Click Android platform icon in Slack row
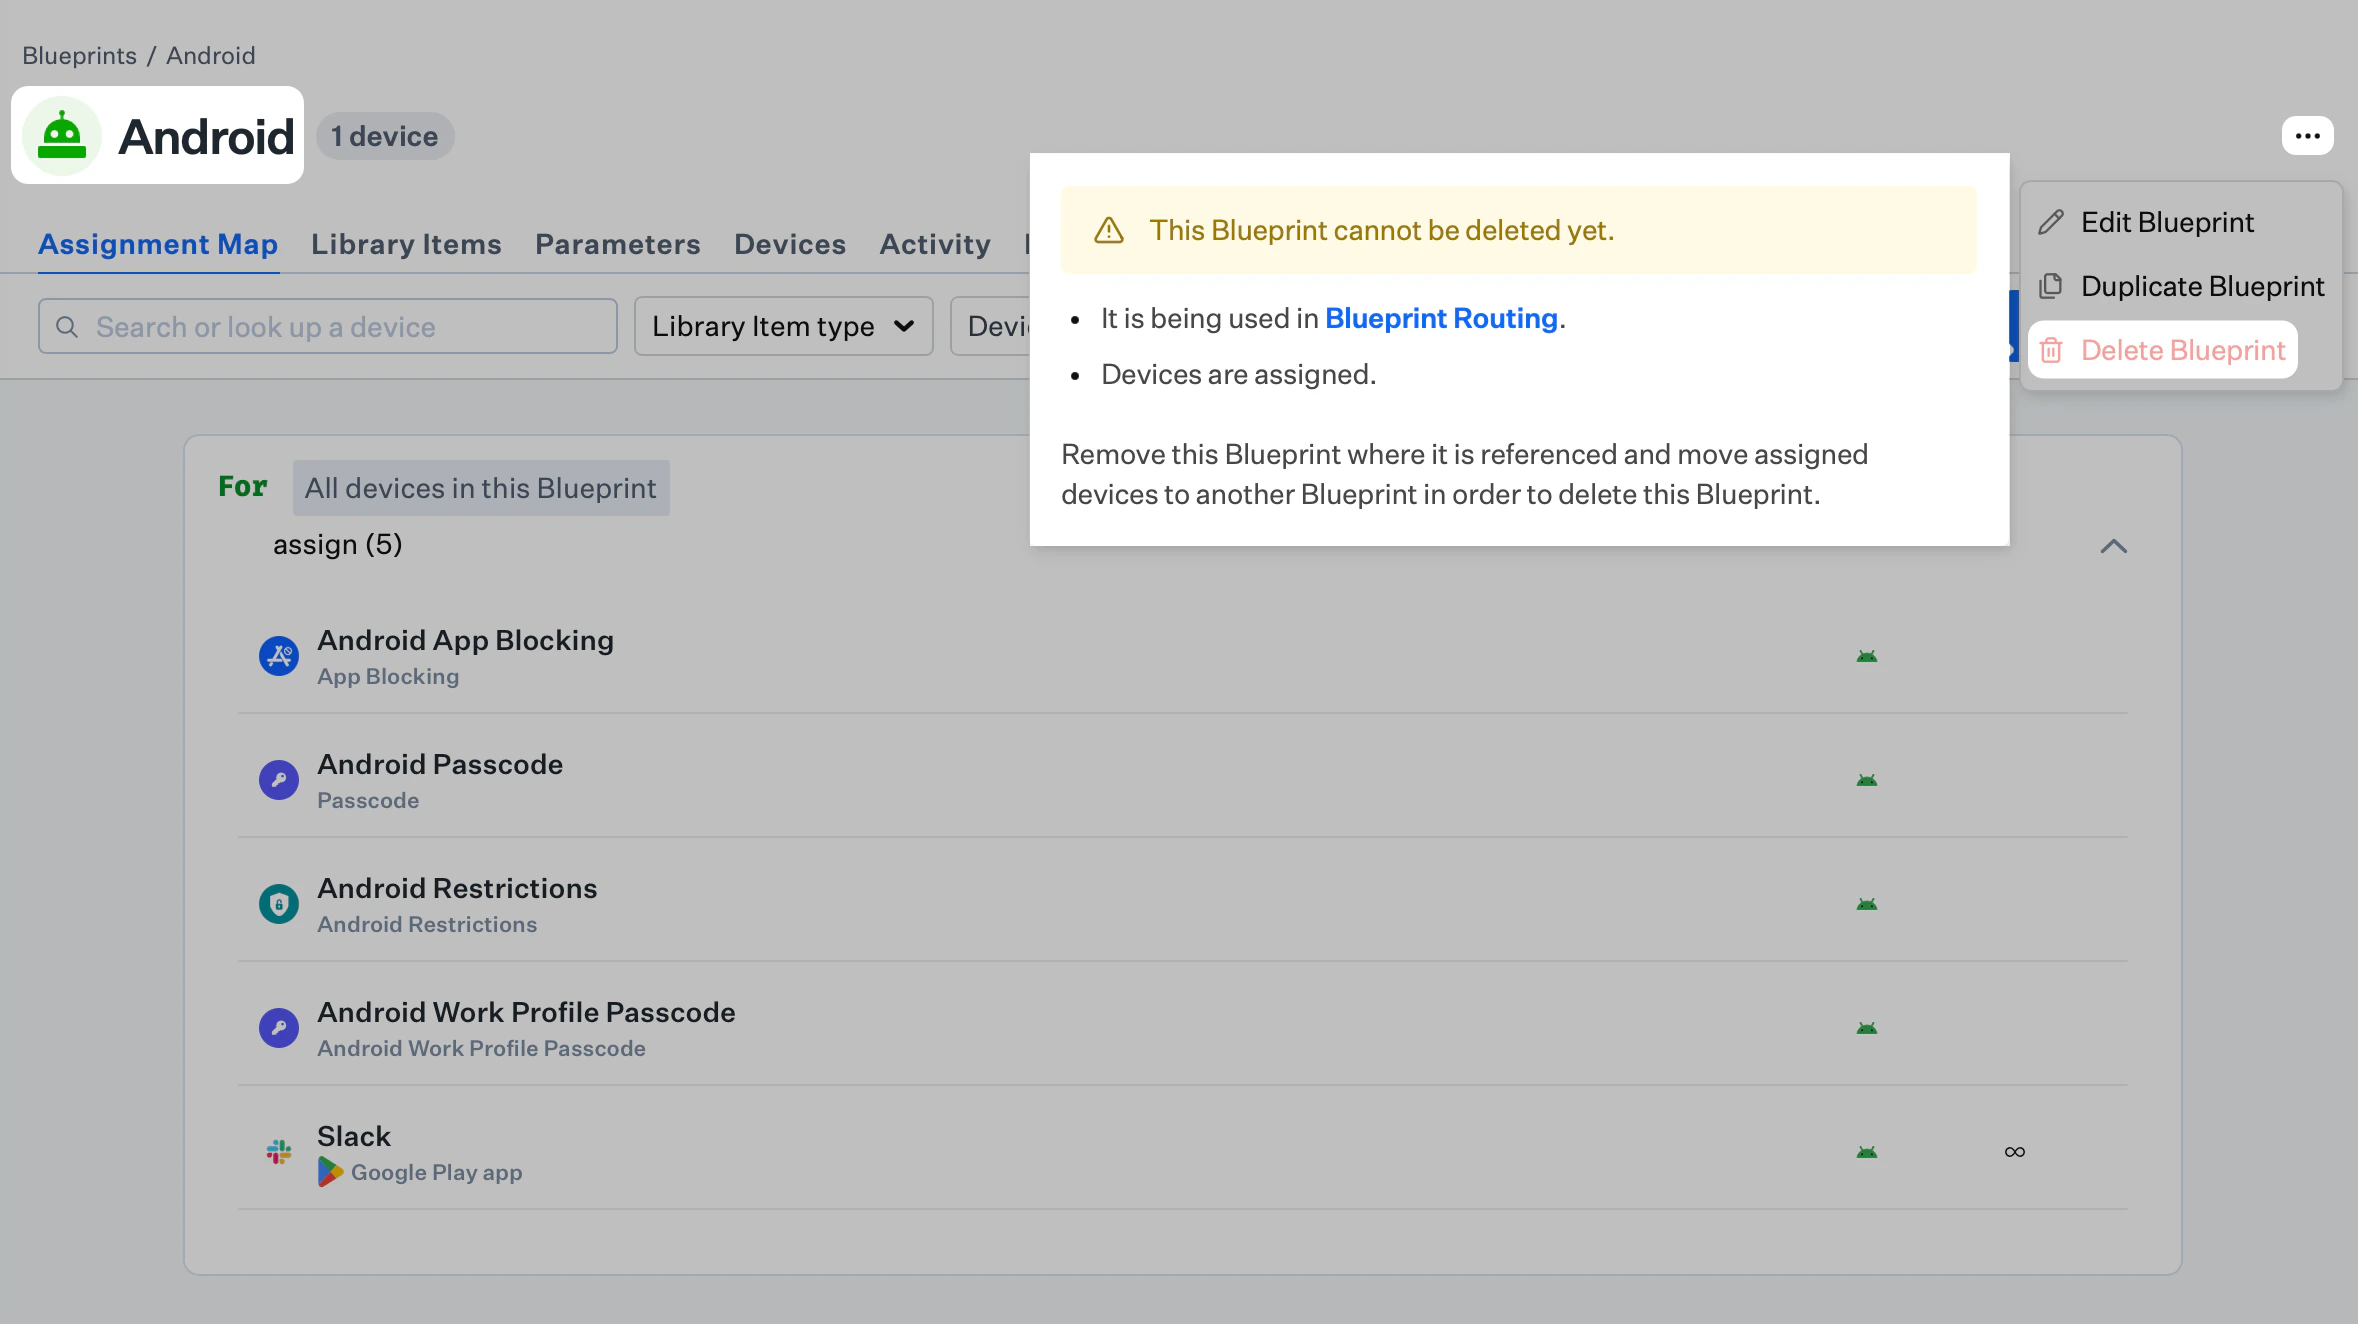Screen dimensions: 2358x1324 pyautogui.click(x=1866, y=1152)
